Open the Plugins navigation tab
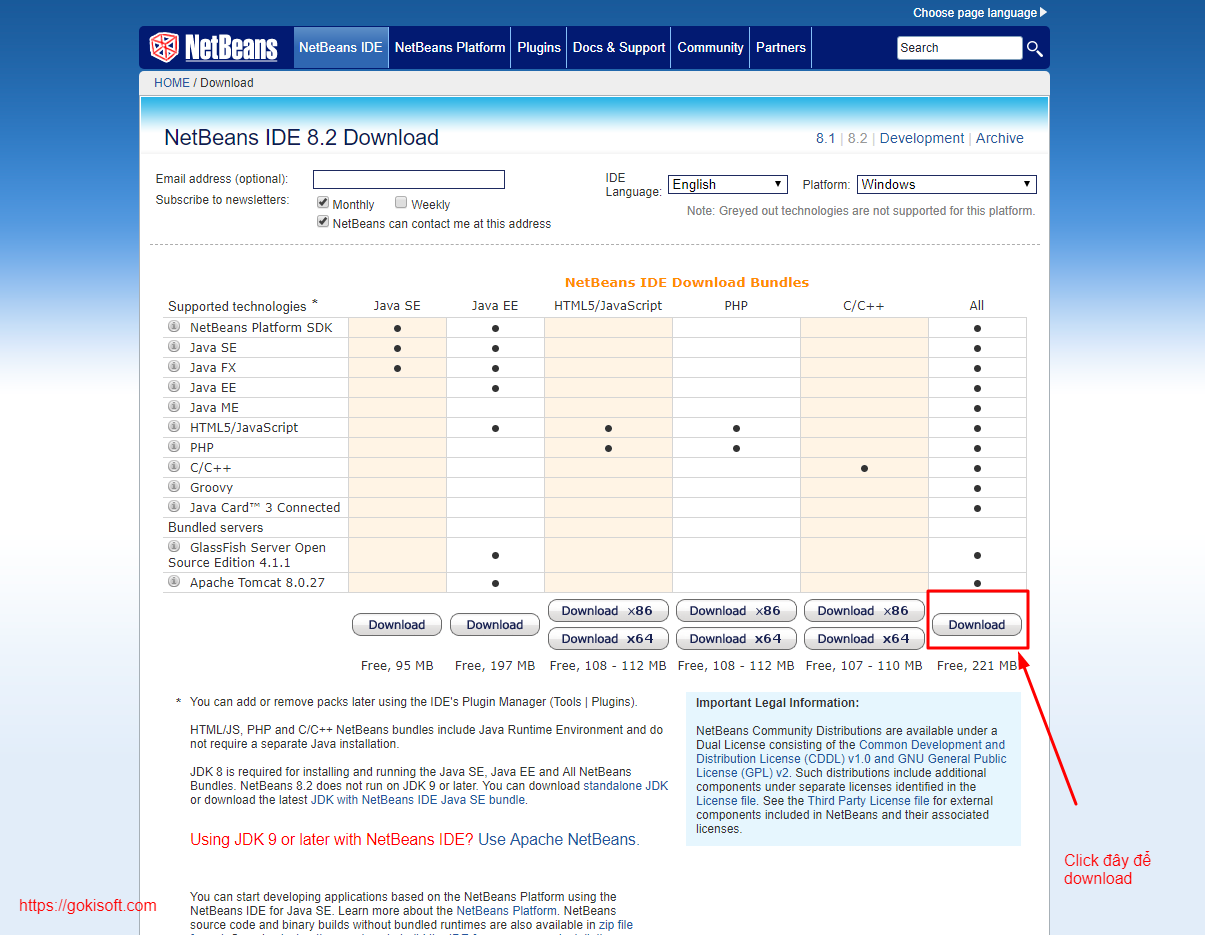The height and width of the screenshot is (935, 1205). pyautogui.click(x=539, y=47)
